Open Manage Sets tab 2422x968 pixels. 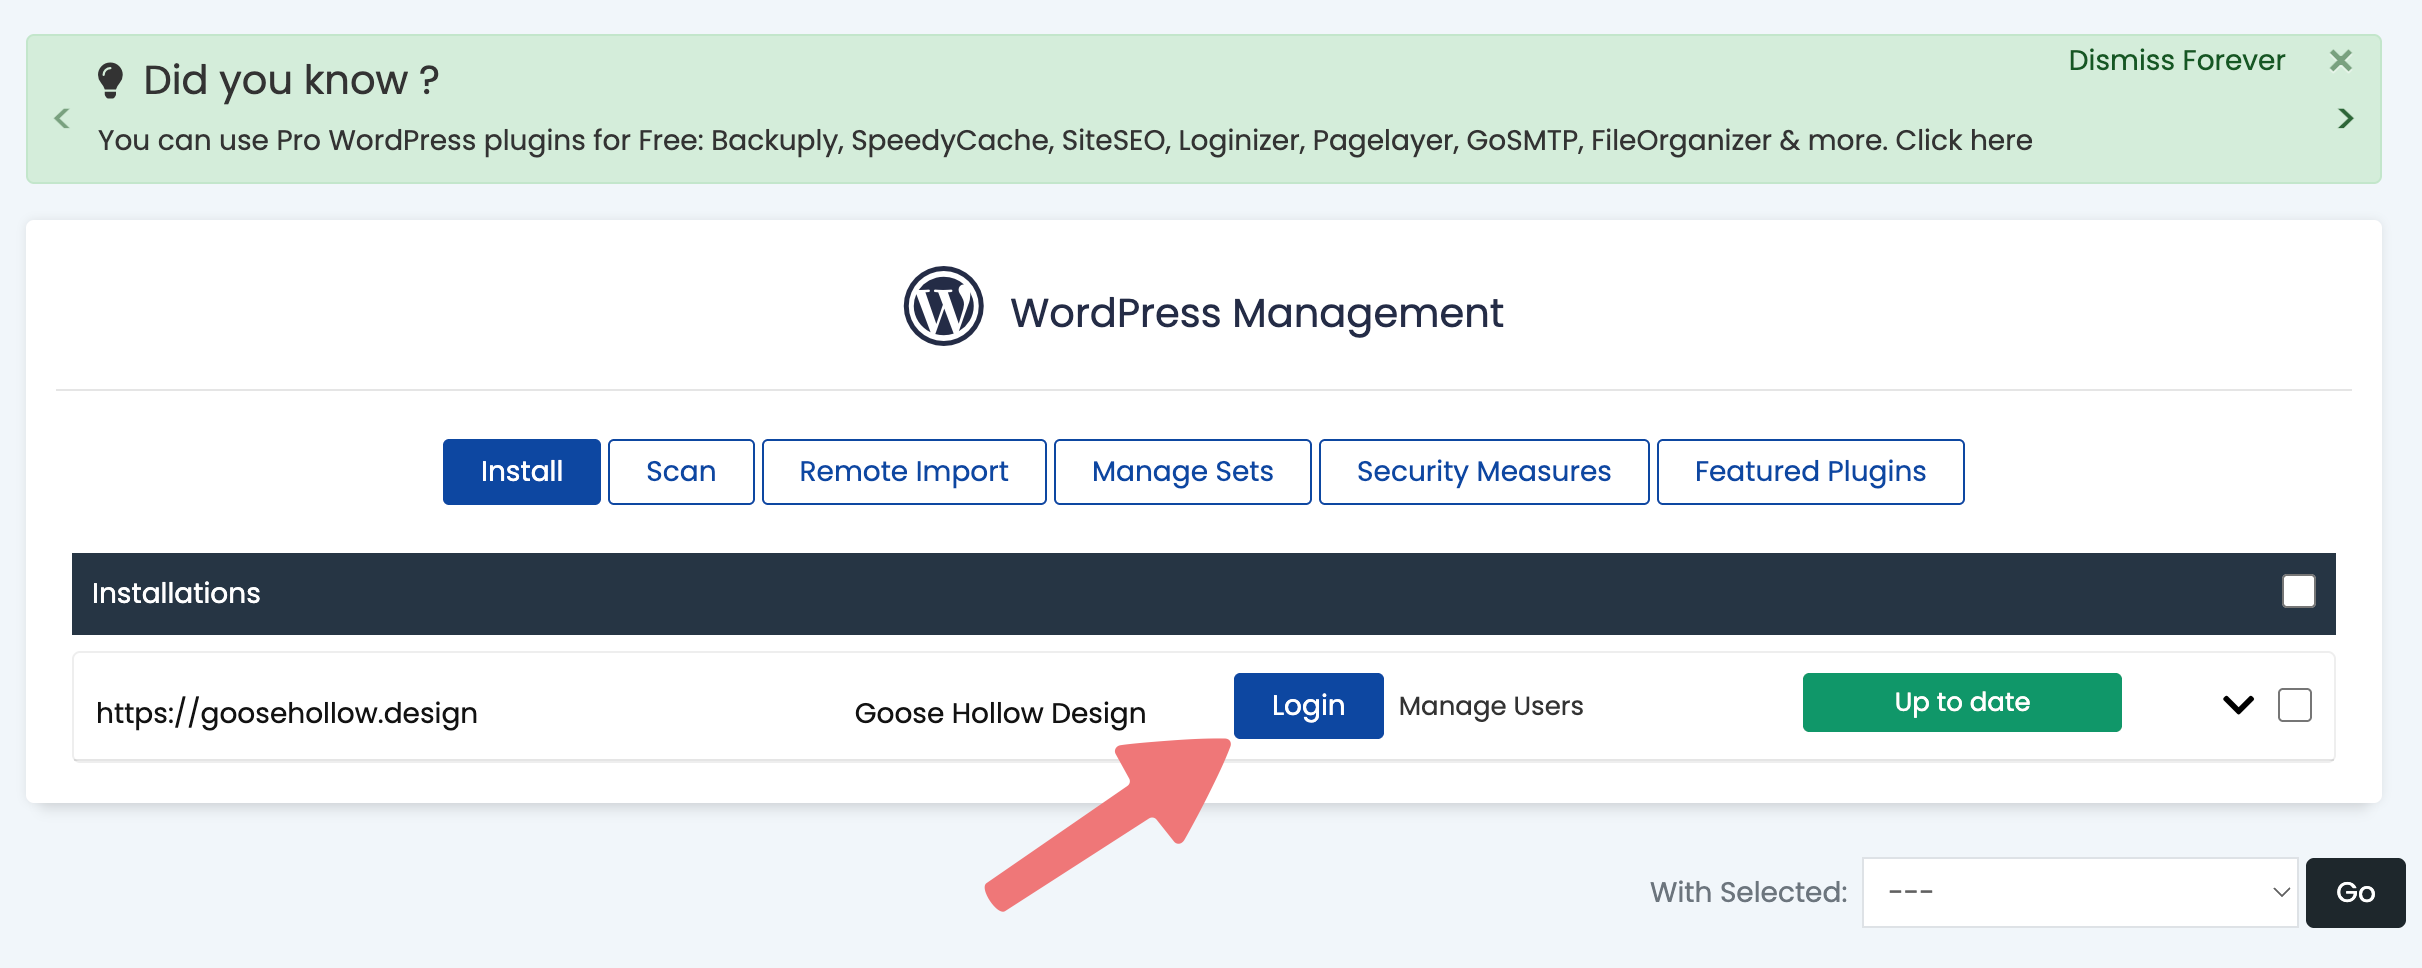(1183, 472)
